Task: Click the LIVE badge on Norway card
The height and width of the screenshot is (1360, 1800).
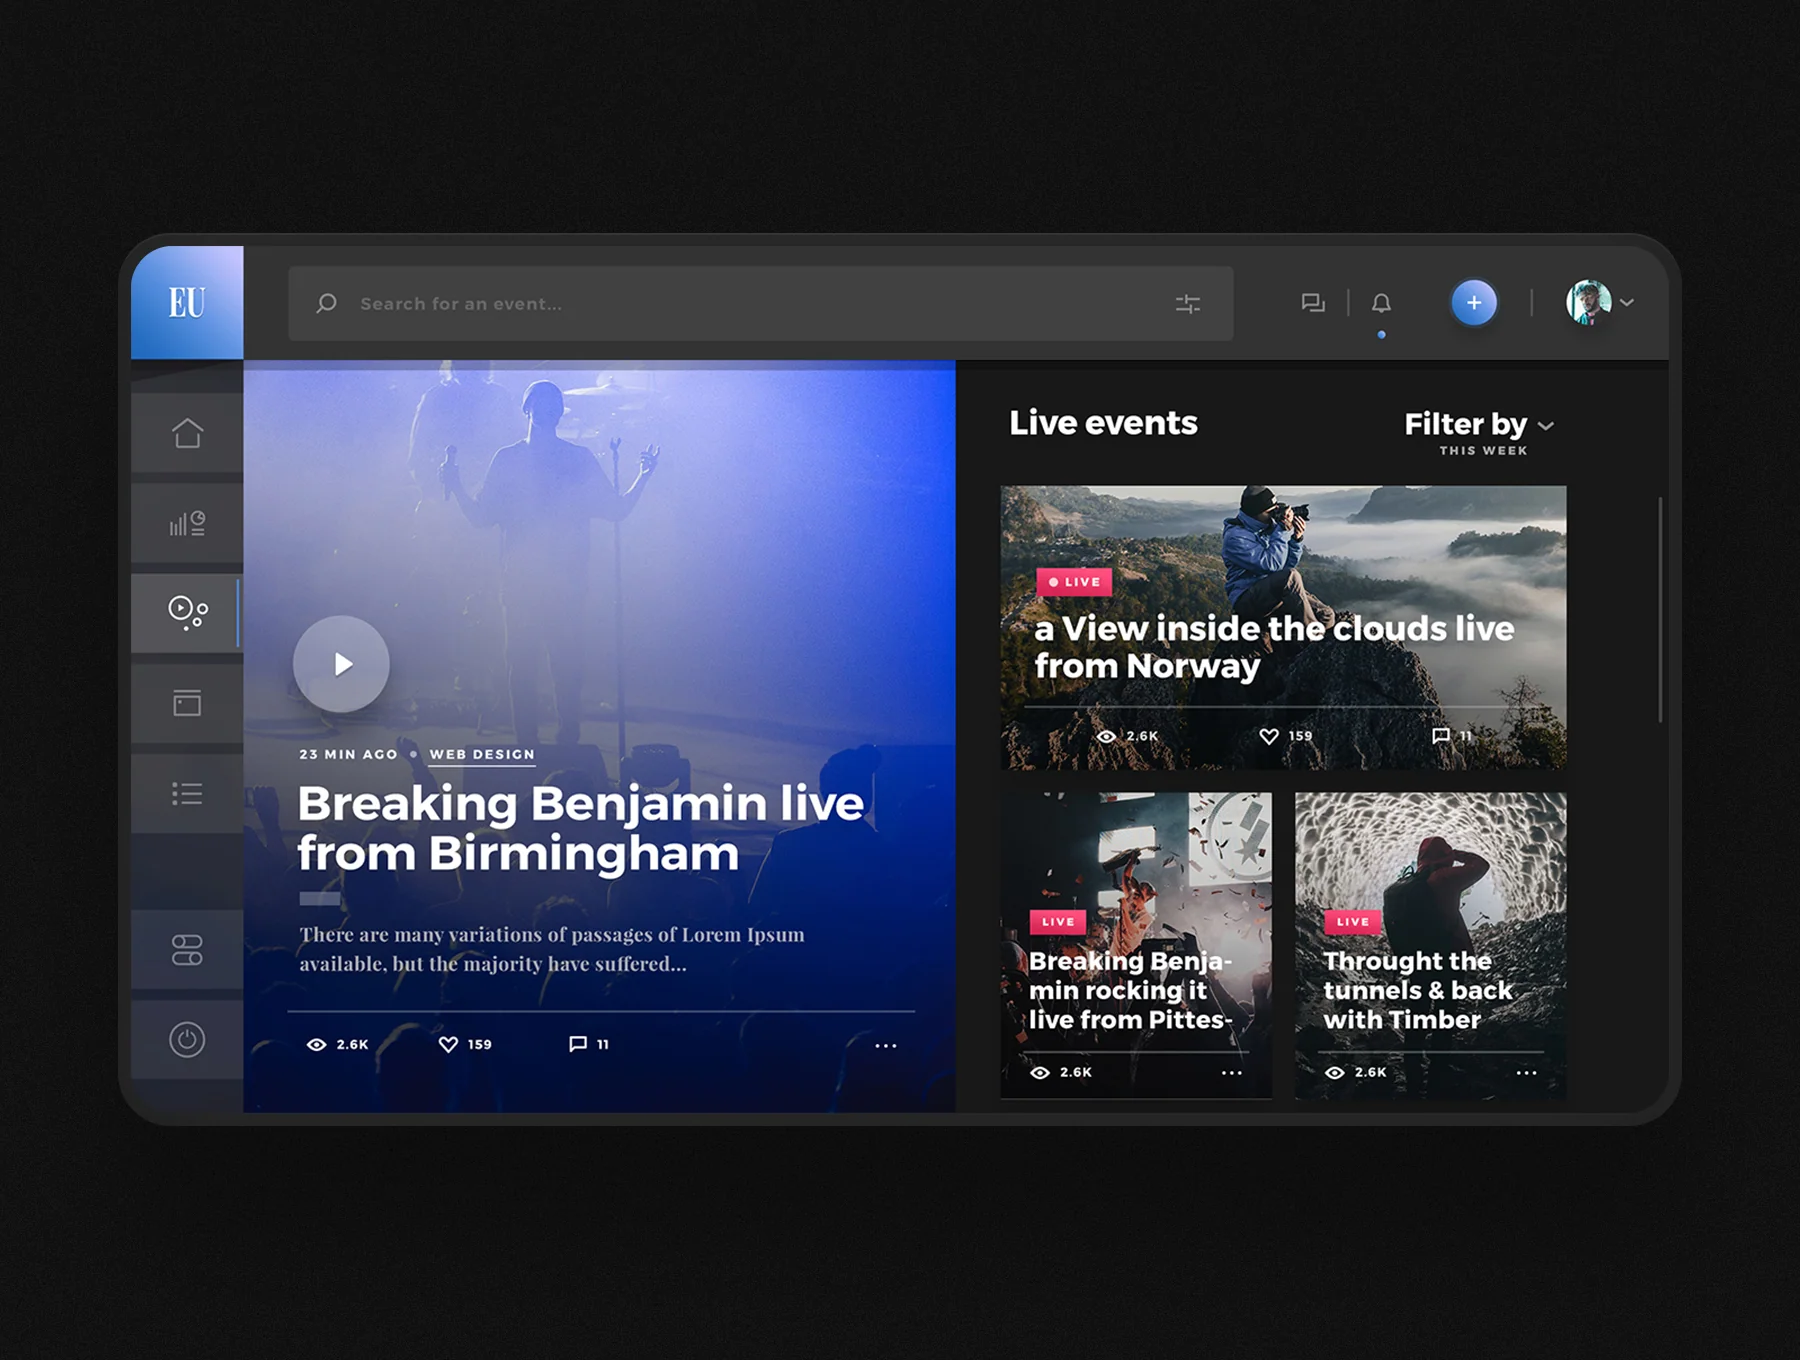Action: tap(1074, 582)
